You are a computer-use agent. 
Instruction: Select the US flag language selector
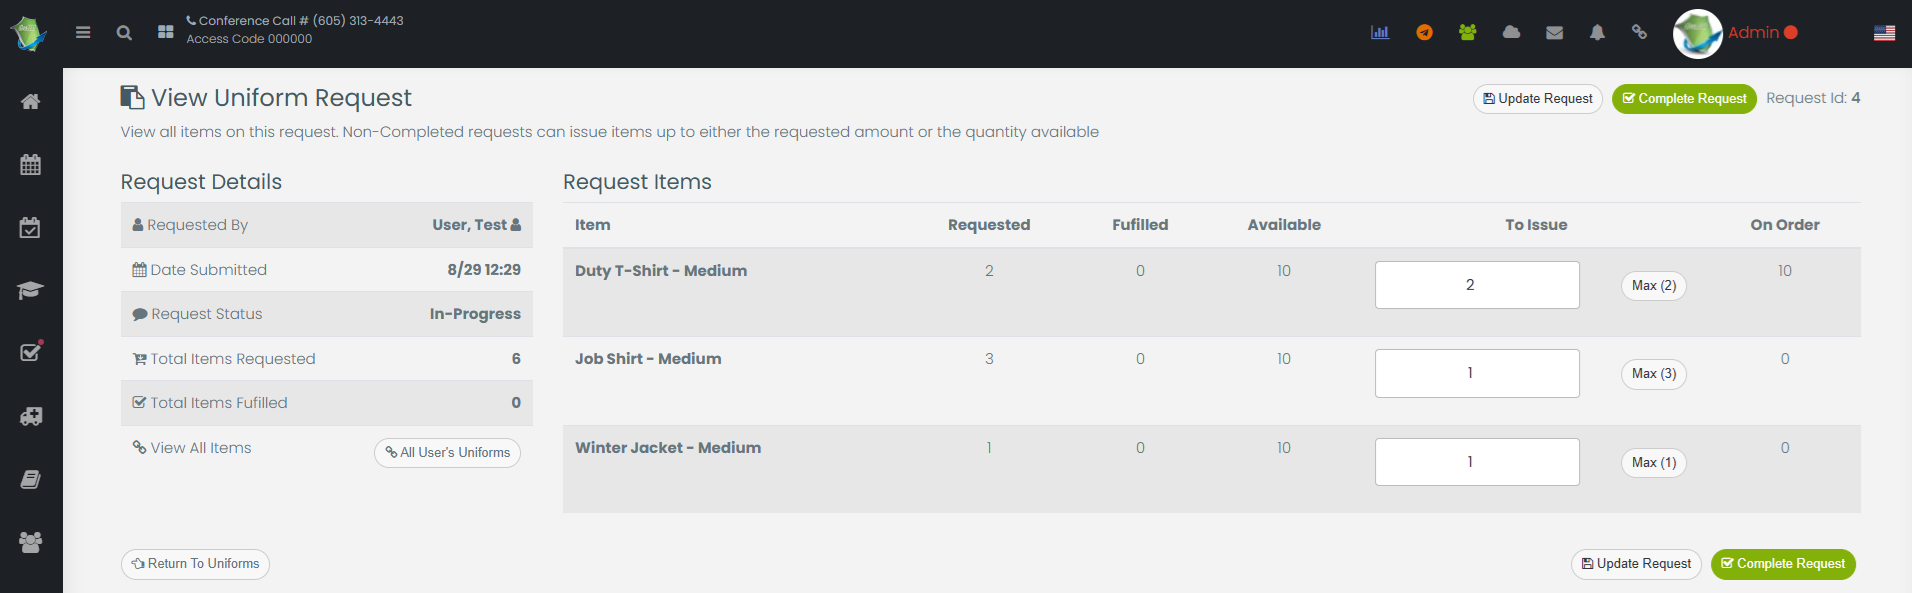tap(1884, 33)
